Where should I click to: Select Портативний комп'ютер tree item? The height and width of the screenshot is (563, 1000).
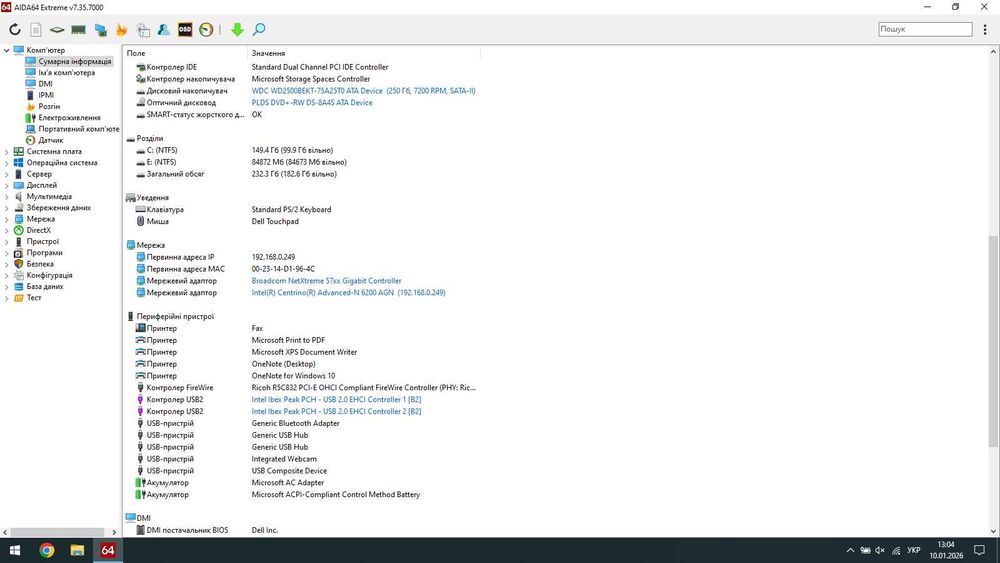(78, 129)
